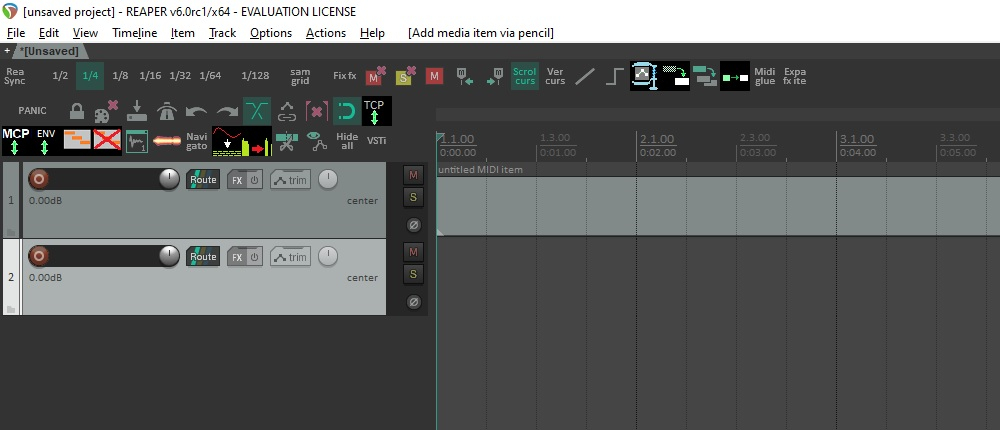The width and height of the screenshot is (1000, 430).
Task: Set grid to 1/16
Action: click(x=150, y=76)
